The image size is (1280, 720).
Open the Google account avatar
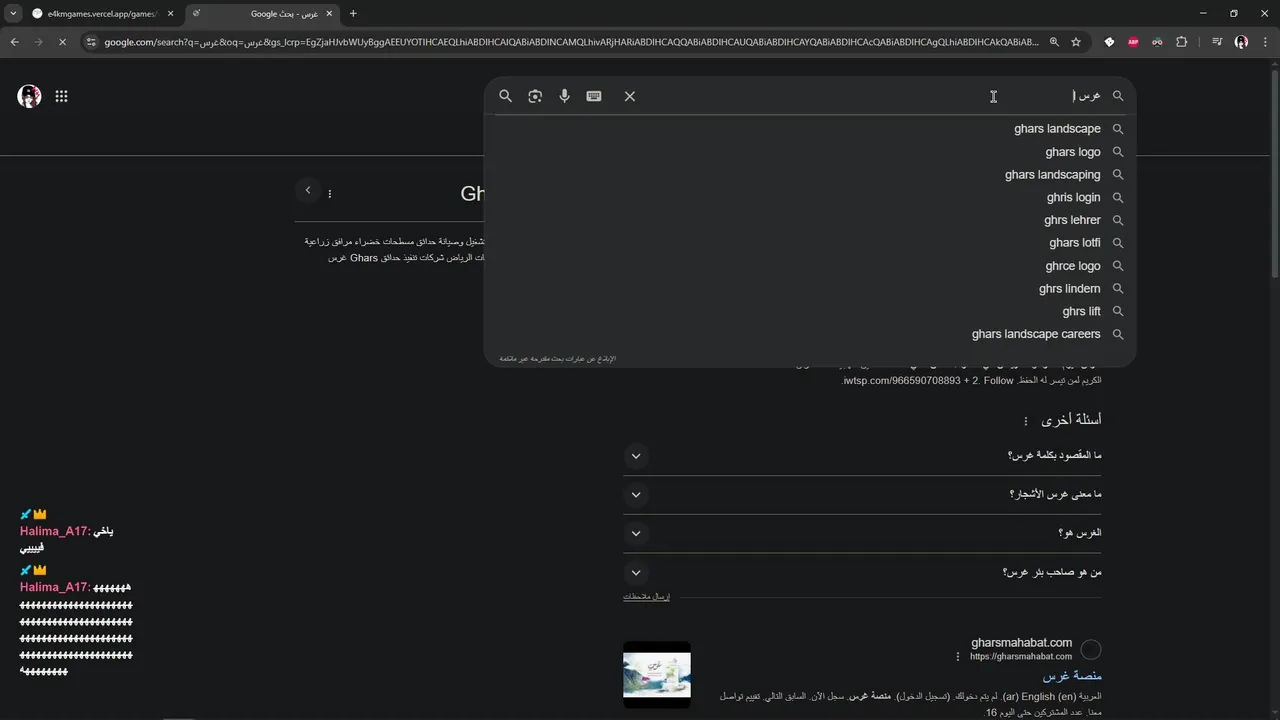pos(29,96)
